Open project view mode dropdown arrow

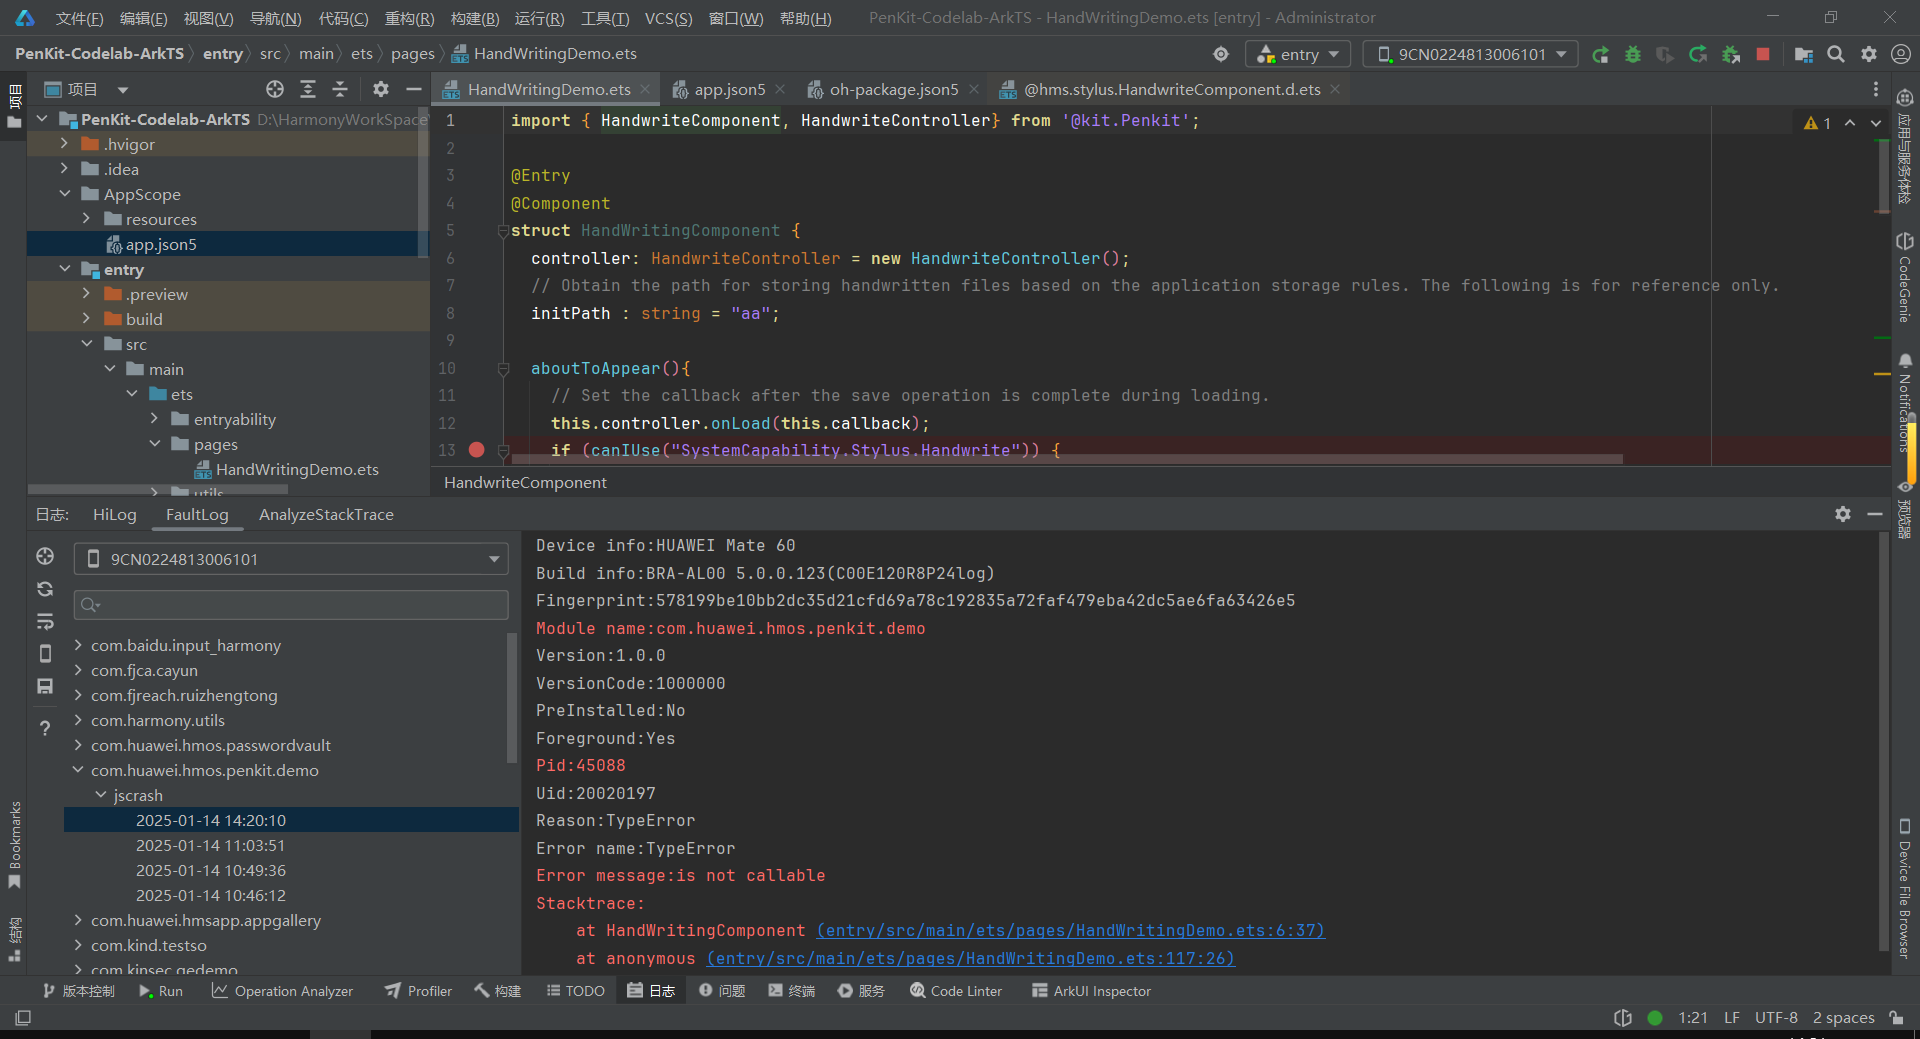(x=122, y=90)
